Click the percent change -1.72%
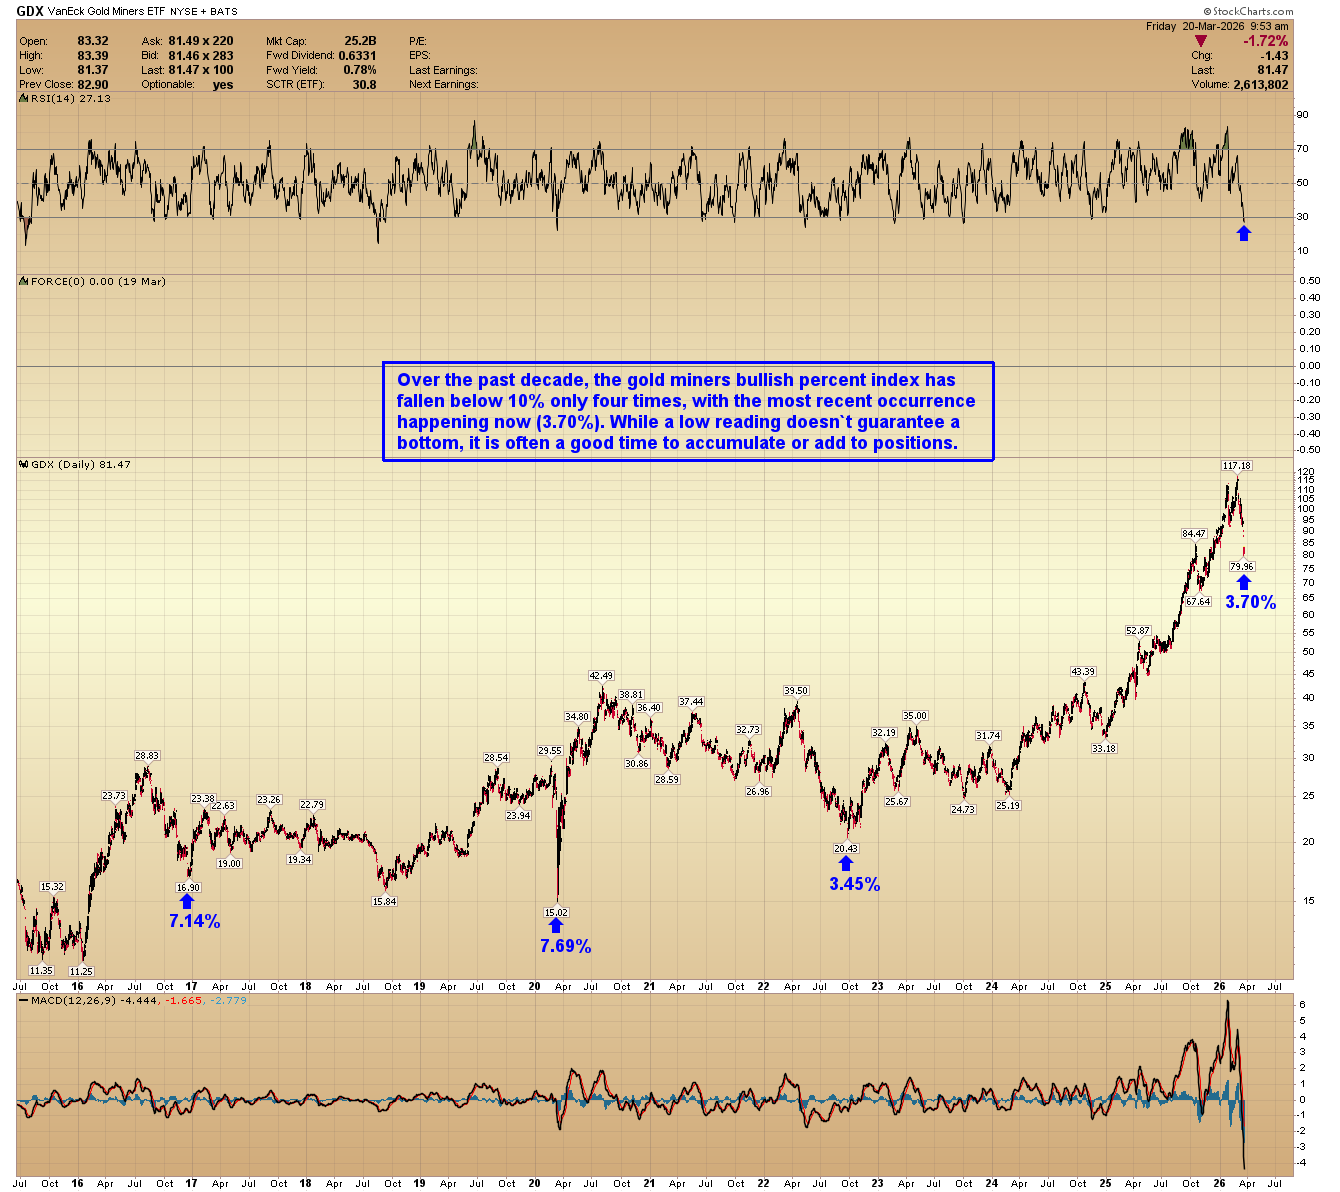 coord(1265,41)
